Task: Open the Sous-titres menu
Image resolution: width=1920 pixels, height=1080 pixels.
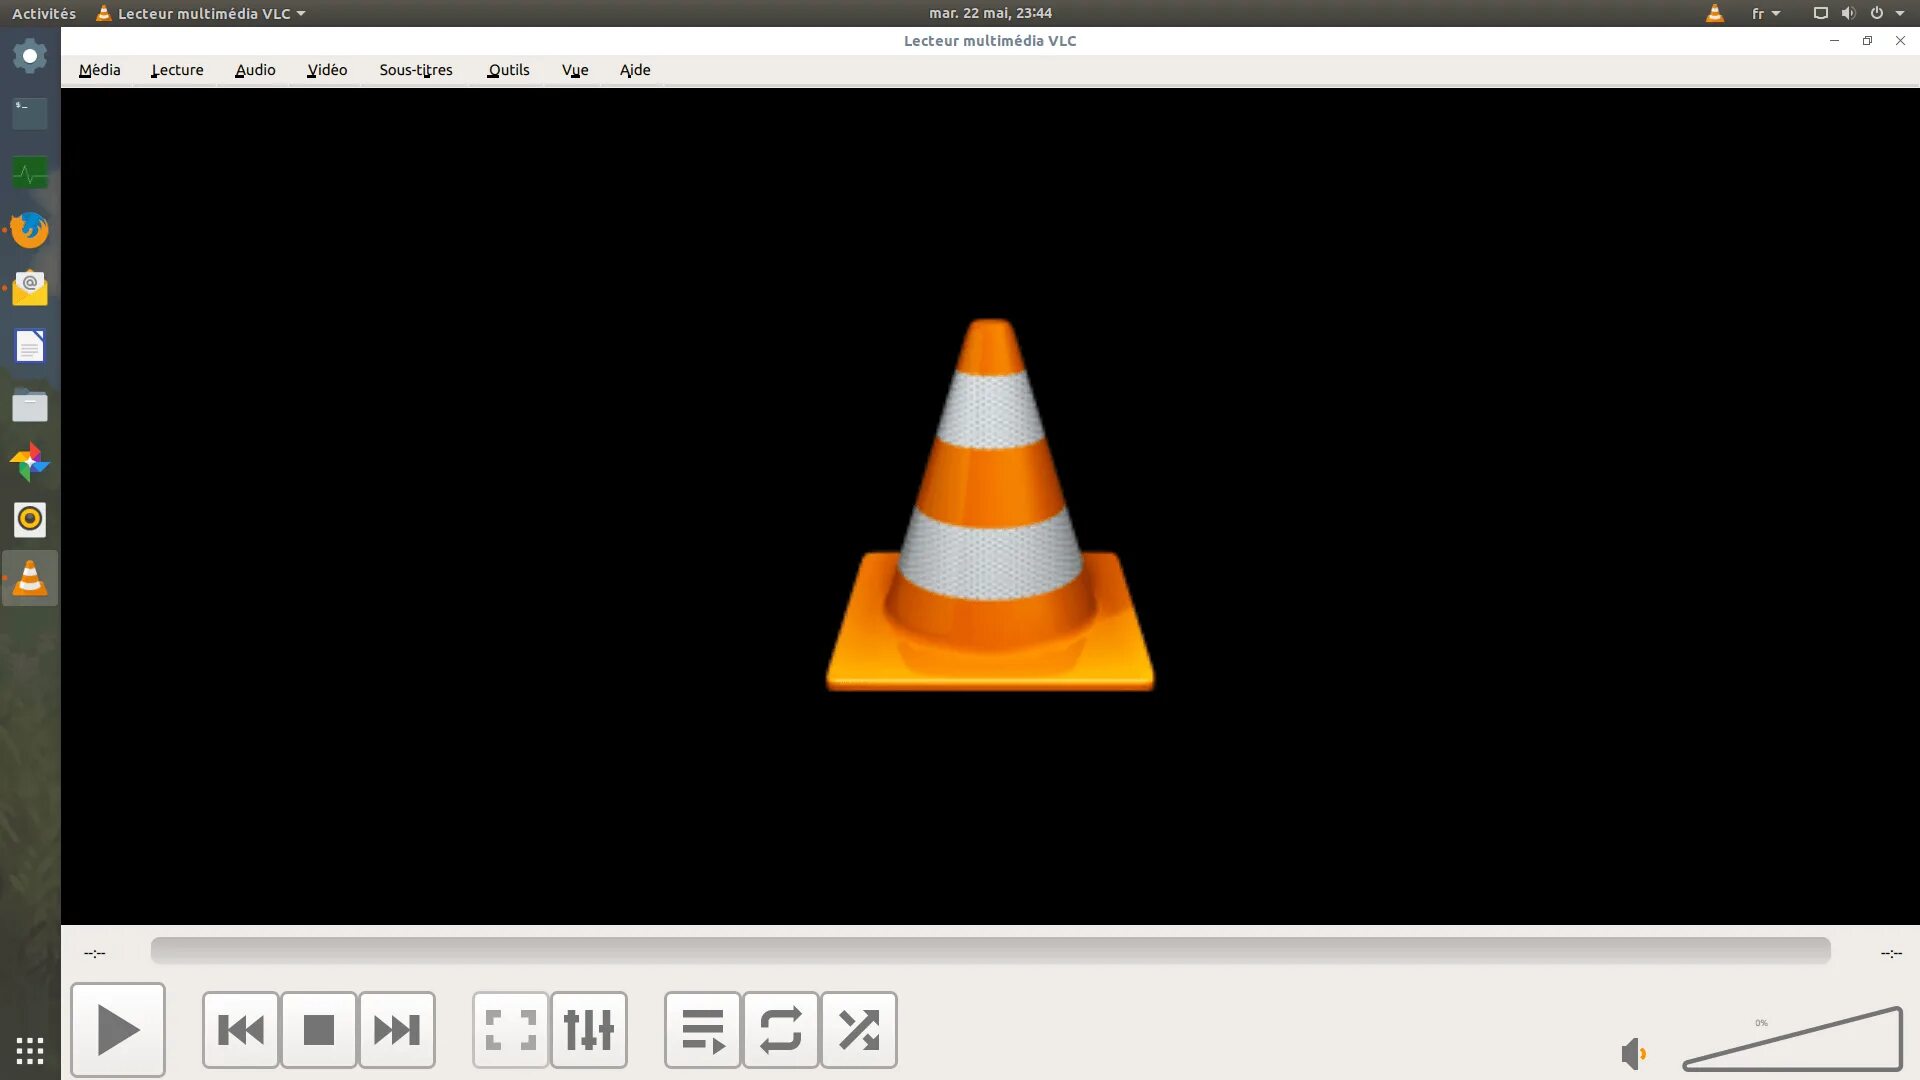Action: pos(416,70)
